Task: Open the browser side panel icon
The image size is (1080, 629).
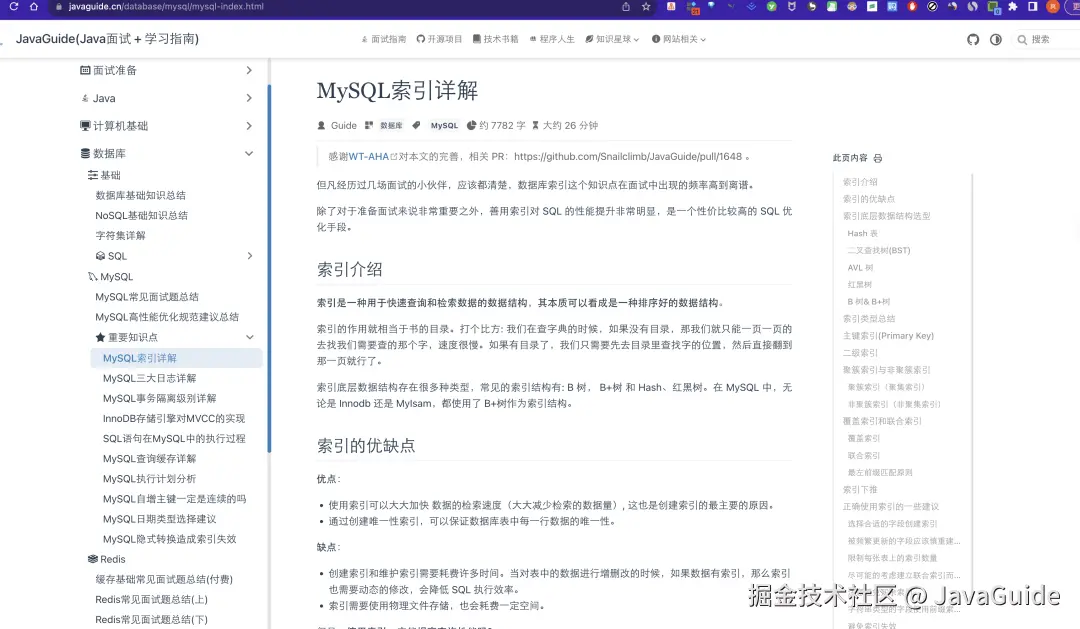Action: [1032, 6]
